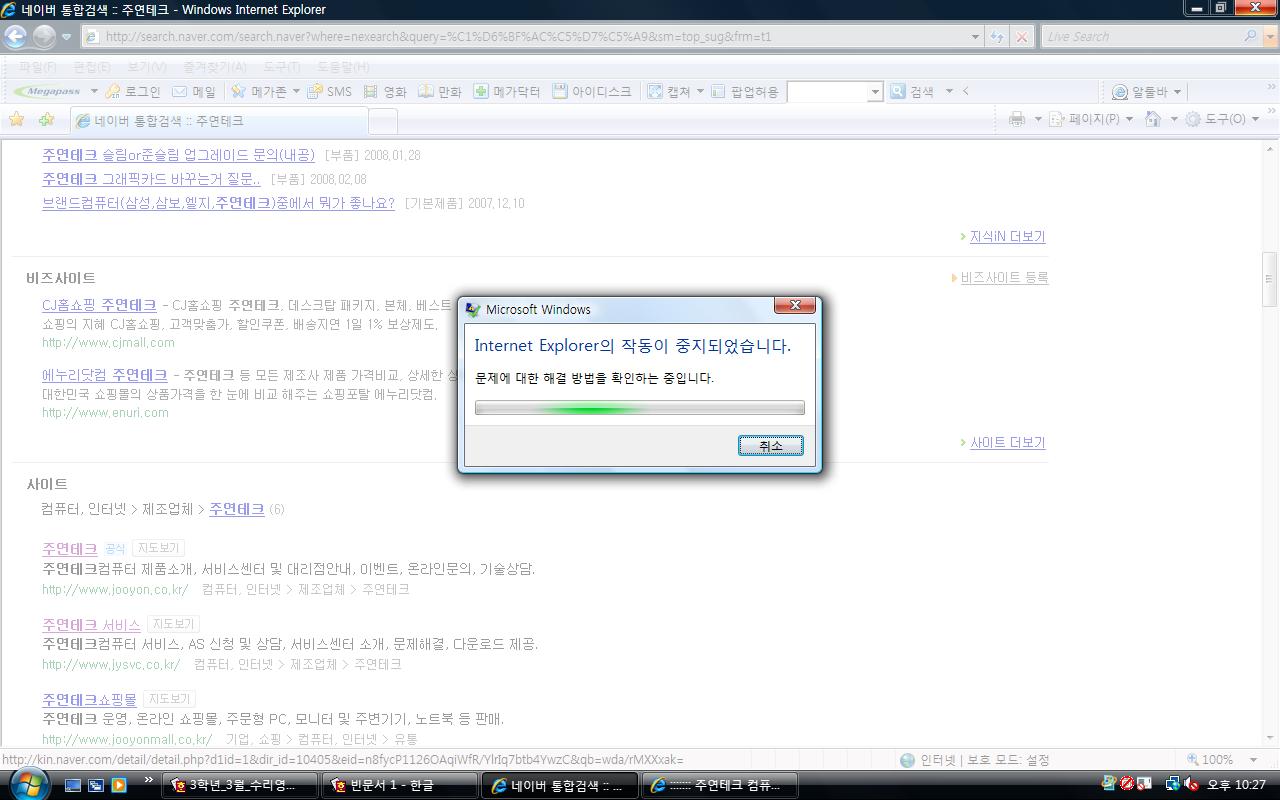
Task: Expand the 캡쳐 dropdown arrow
Action: click(x=700, y=91)
